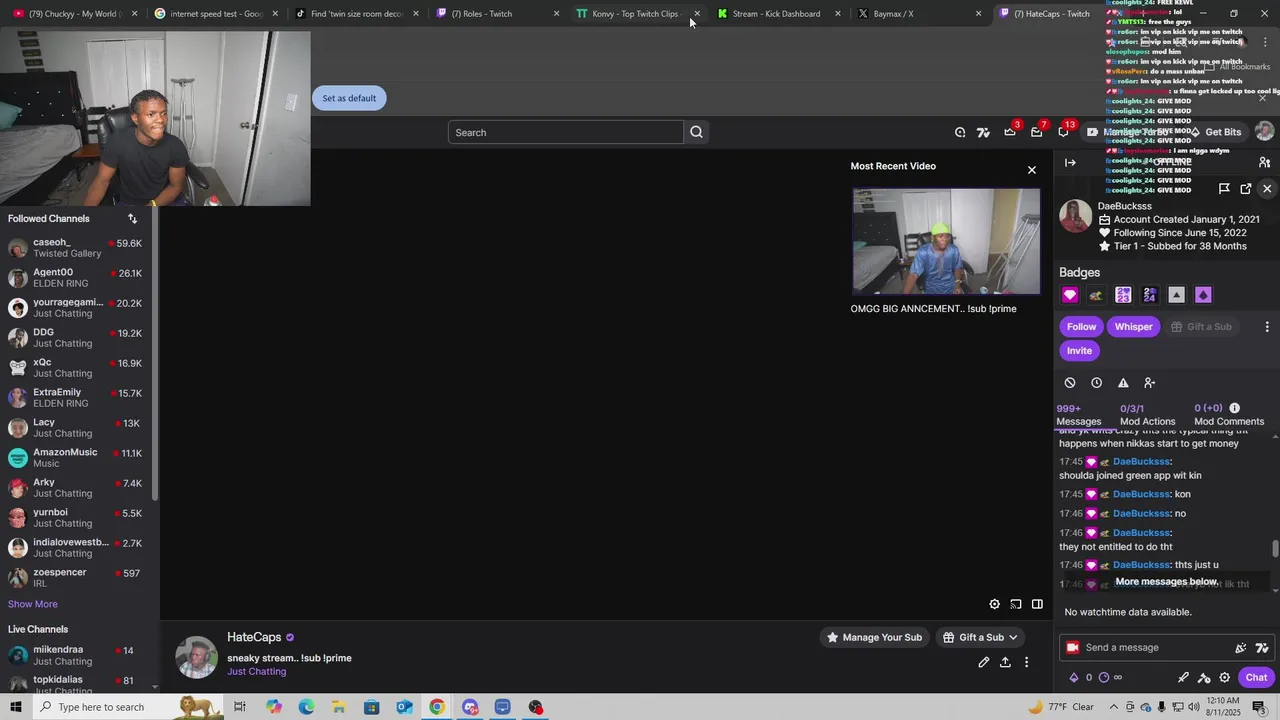Switch to Messages tab in user card
The width and height of the screenshot is (1280, 720).
pos(1079,415)
